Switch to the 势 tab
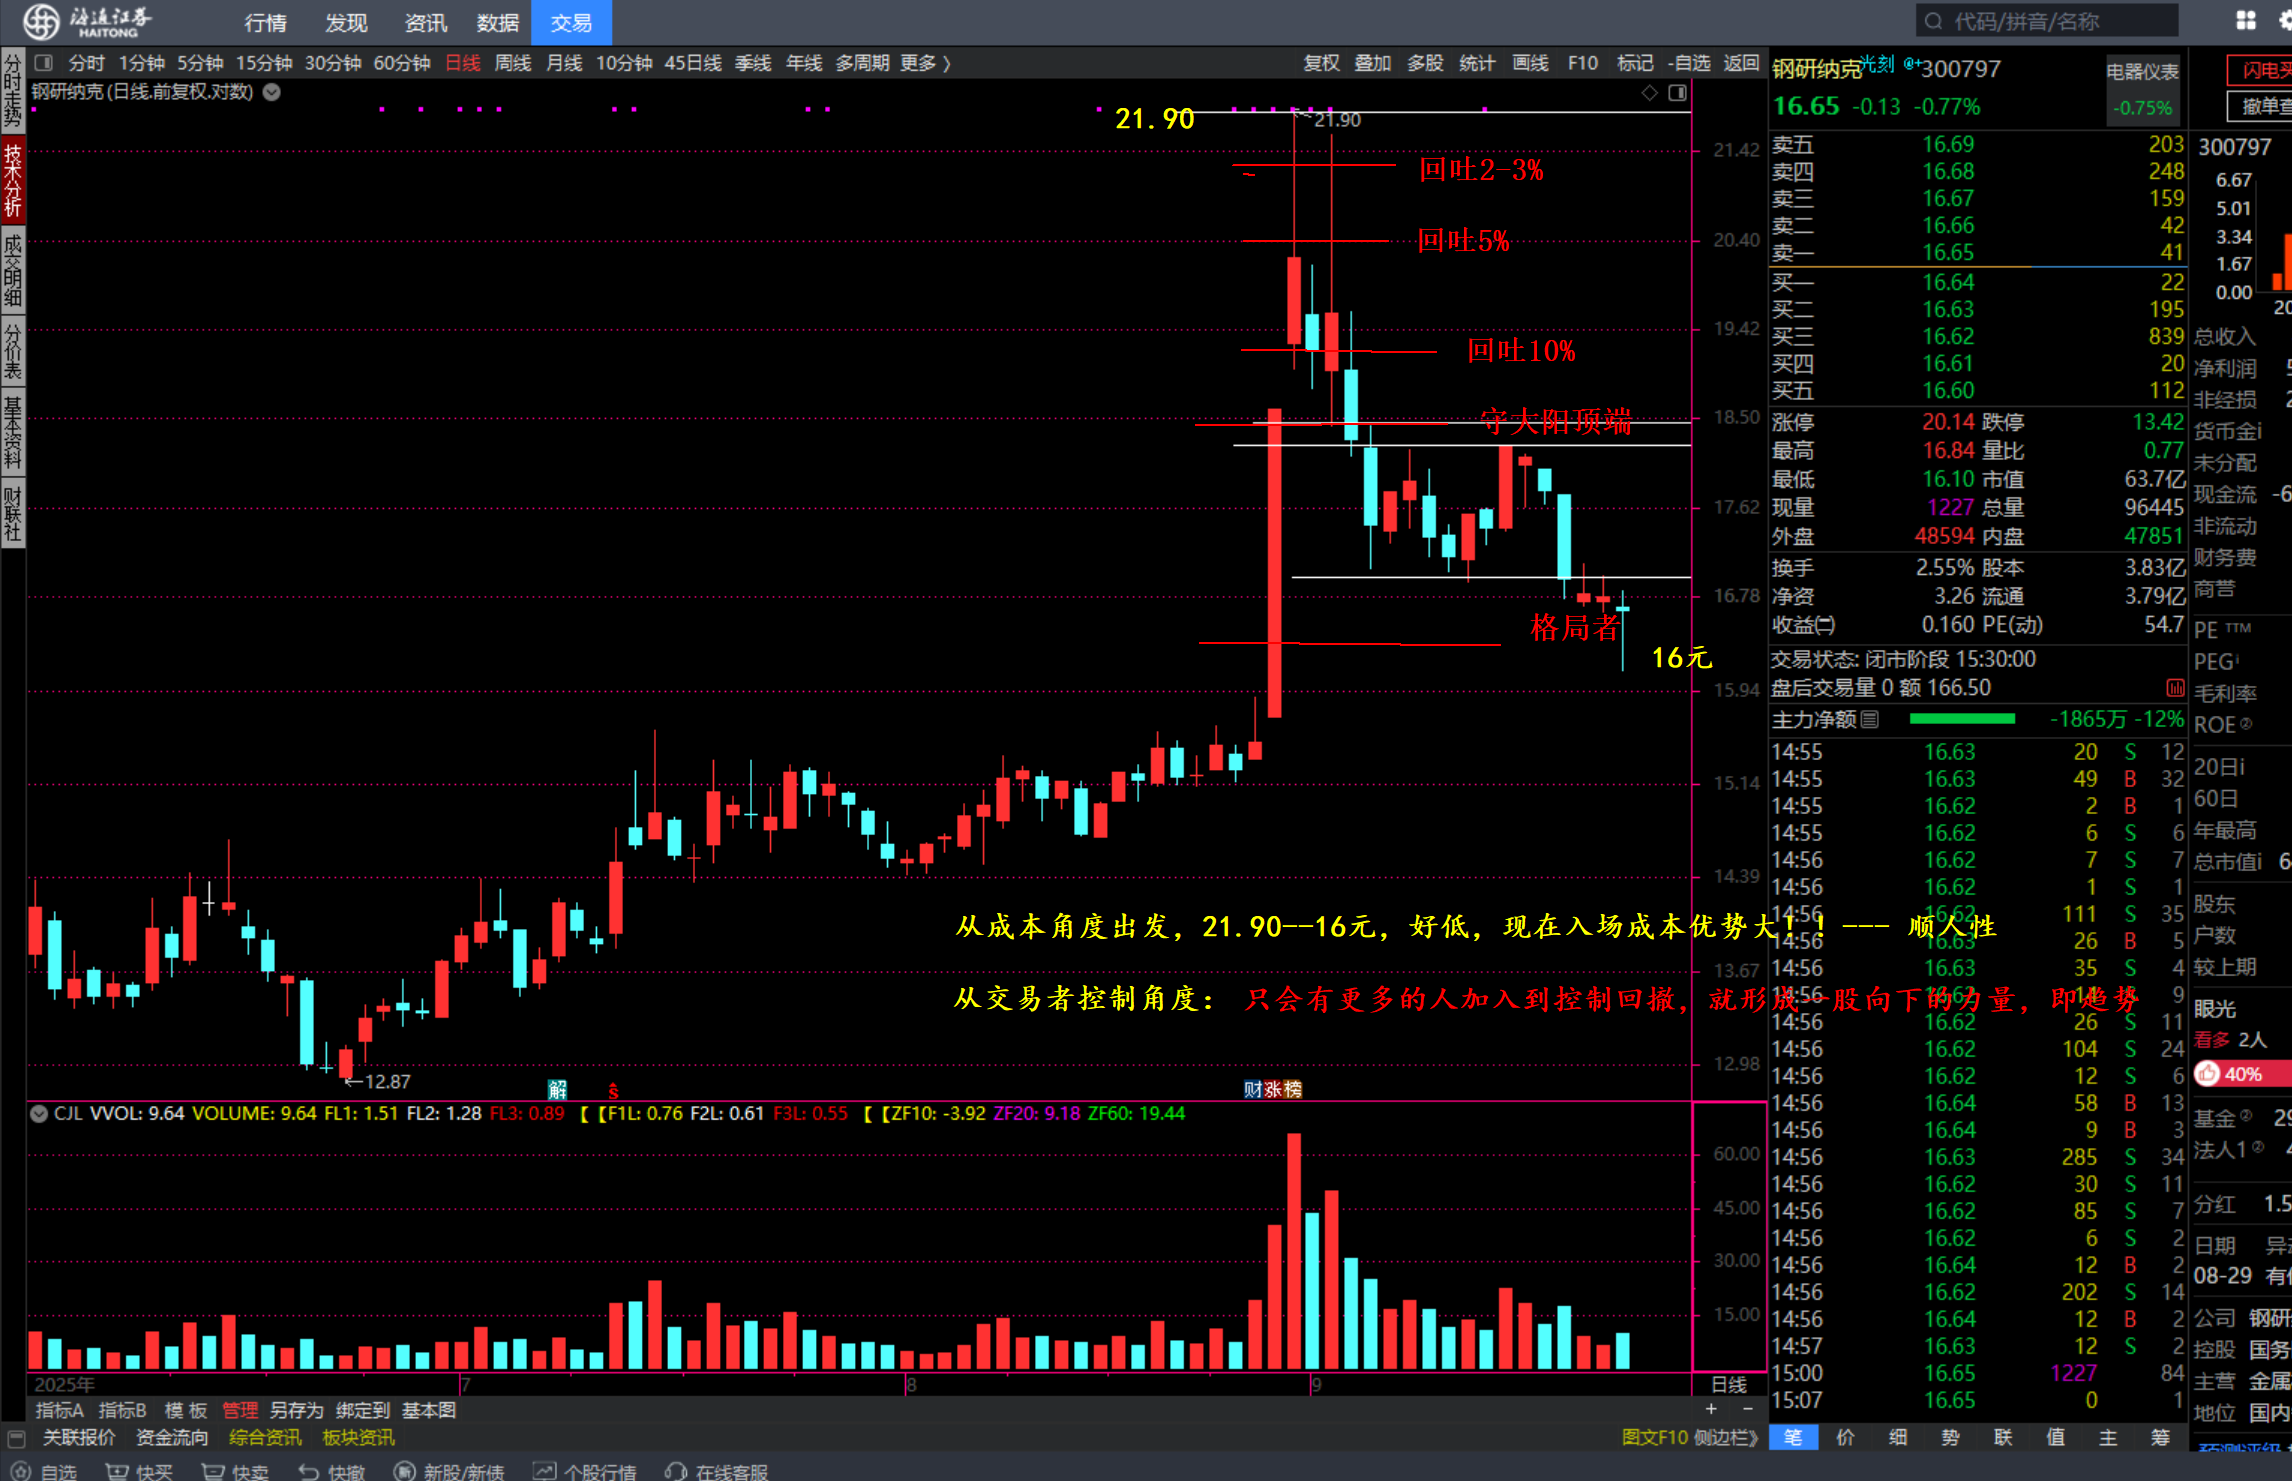The image size is (2292, 1481). click(x=1950, y=1437)
